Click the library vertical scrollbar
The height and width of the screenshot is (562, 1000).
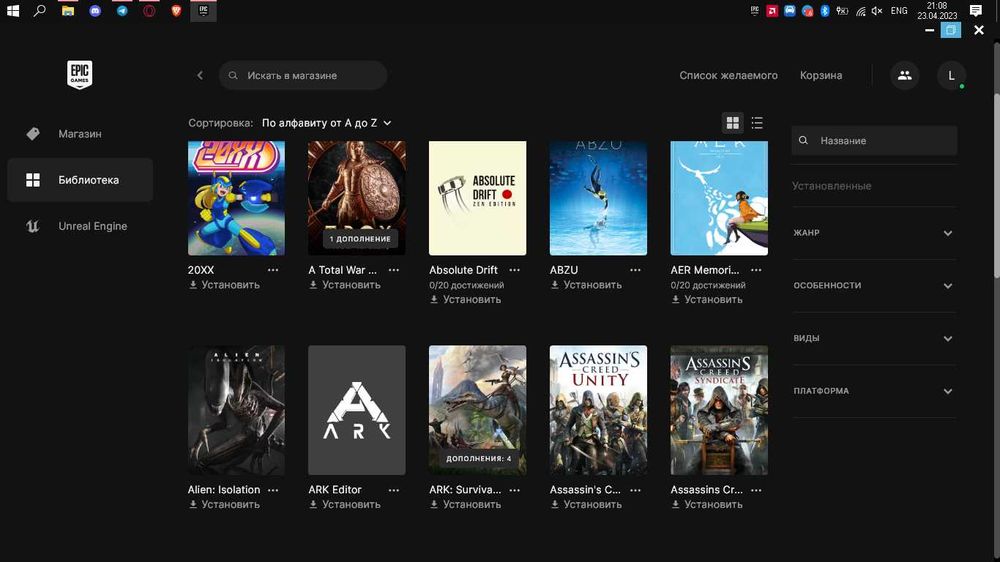[996, 185]
